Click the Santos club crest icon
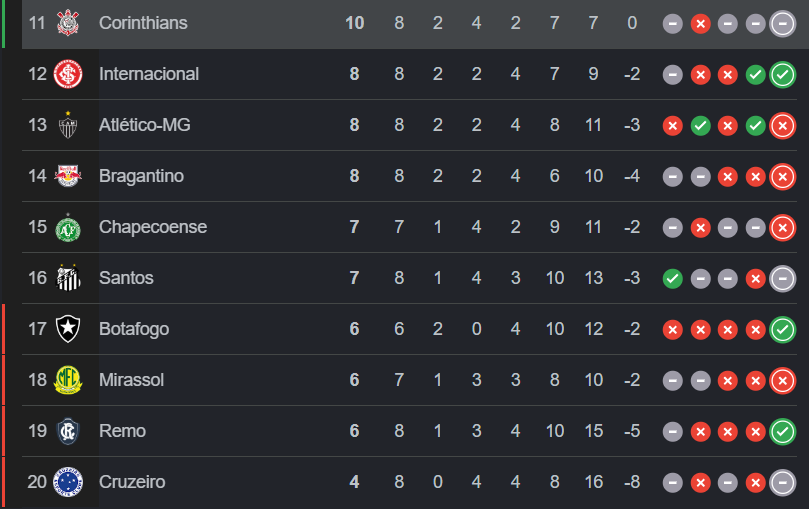This screenshot has width=809, height=509. tap(68, 278)
